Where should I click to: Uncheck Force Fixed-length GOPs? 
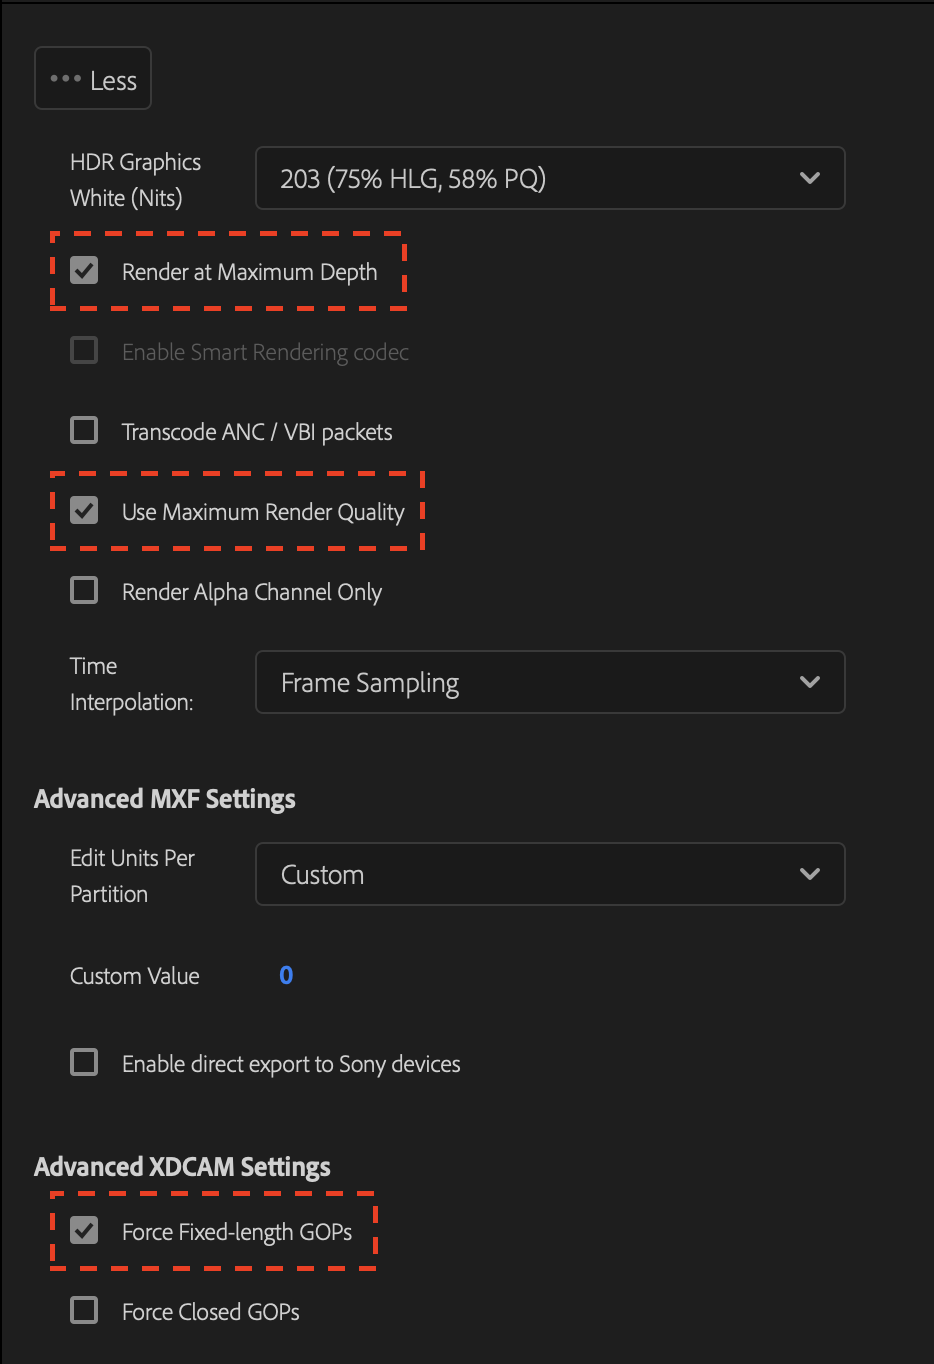(x=84, y=1231)
